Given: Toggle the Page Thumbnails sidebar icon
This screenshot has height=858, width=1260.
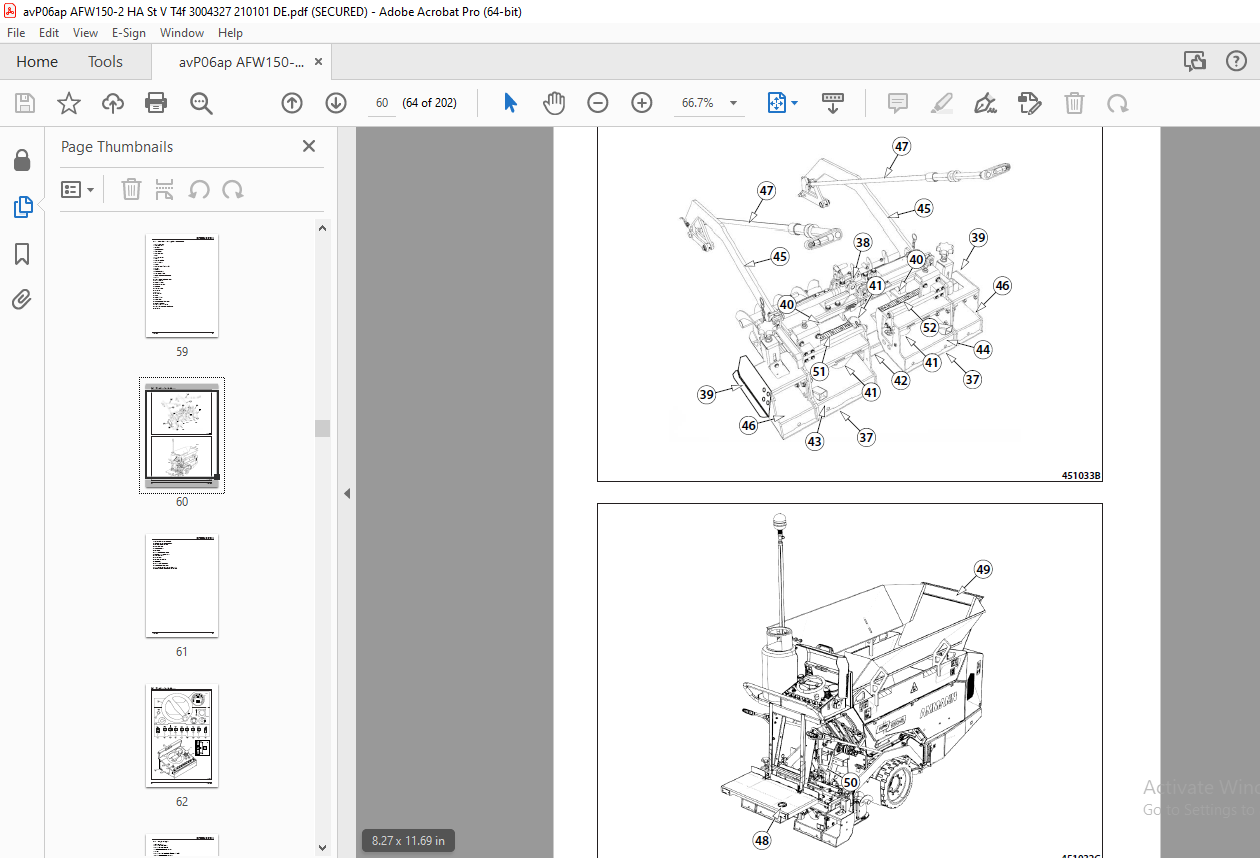Looking at the screenshot, I should (22, 207).
